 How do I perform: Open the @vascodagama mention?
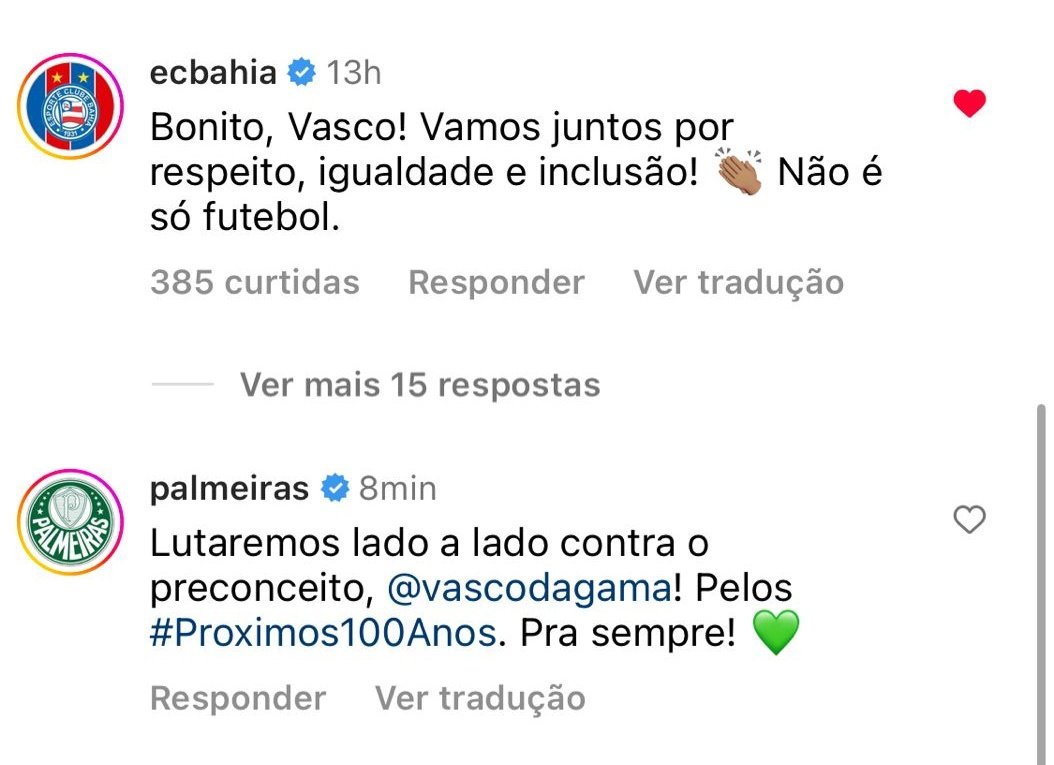click(528, 589)
